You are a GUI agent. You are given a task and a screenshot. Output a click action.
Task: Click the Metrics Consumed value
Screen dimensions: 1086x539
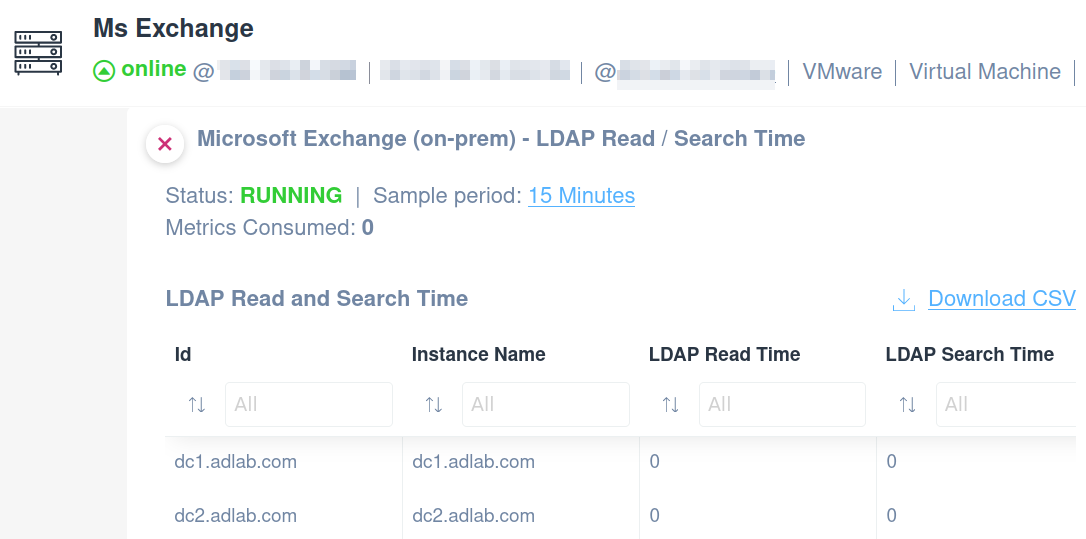(x=368, y=228)
